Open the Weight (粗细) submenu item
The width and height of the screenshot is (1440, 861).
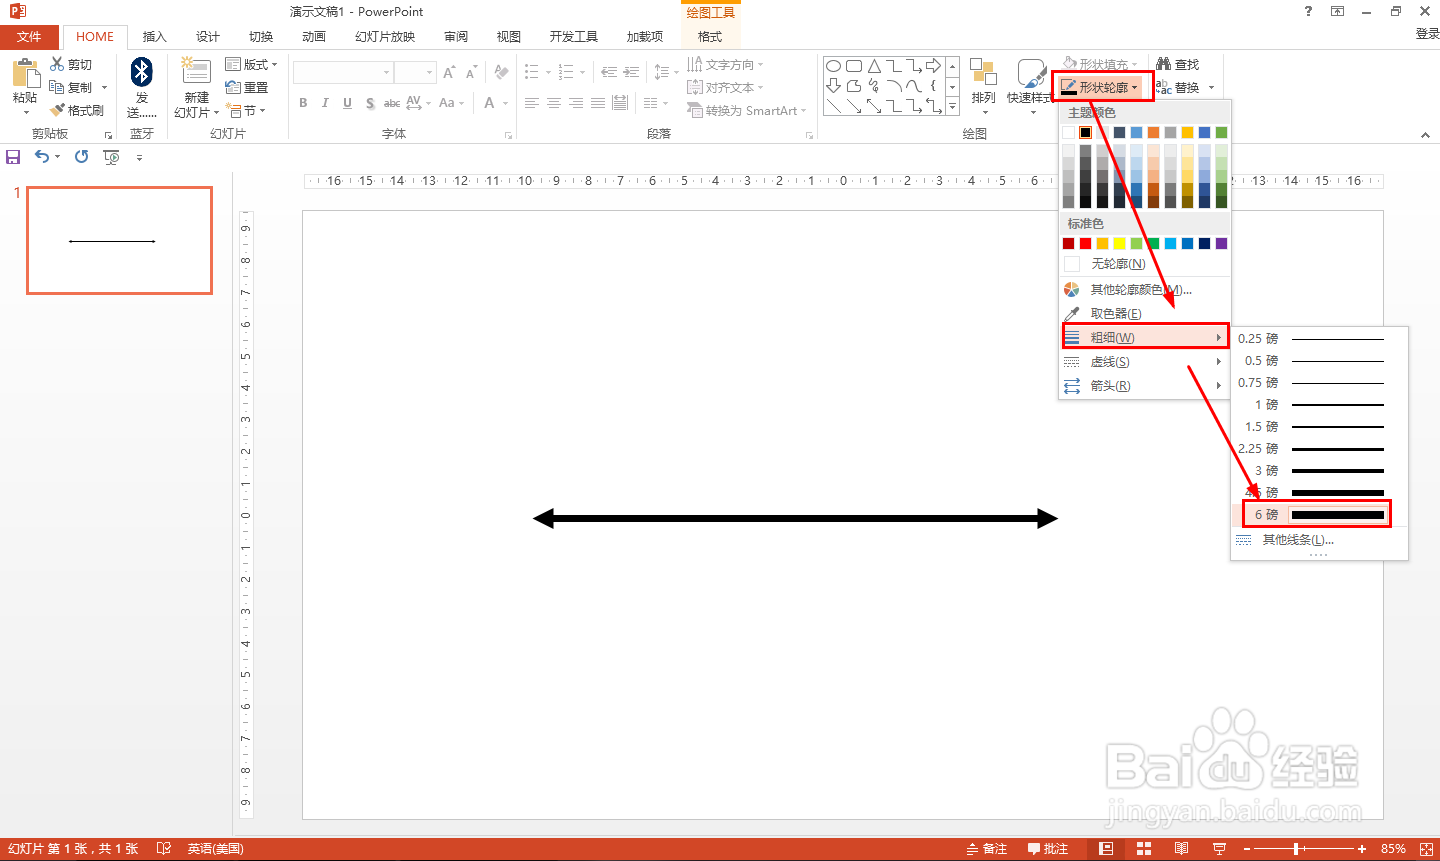pyautogui.click(x=1144, y=337)
